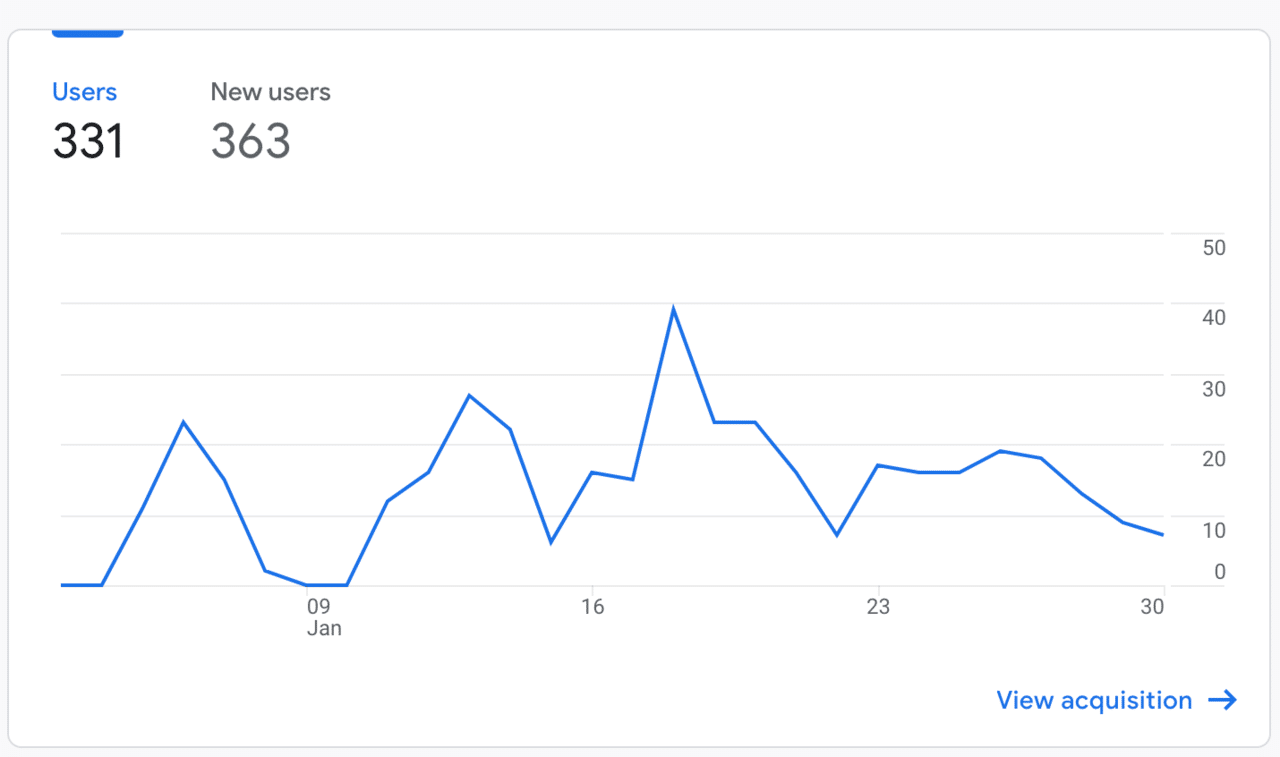Click the 10 y-axis value label
The height and width of the screenshot is (757, 1280).
pos(1214,530)
